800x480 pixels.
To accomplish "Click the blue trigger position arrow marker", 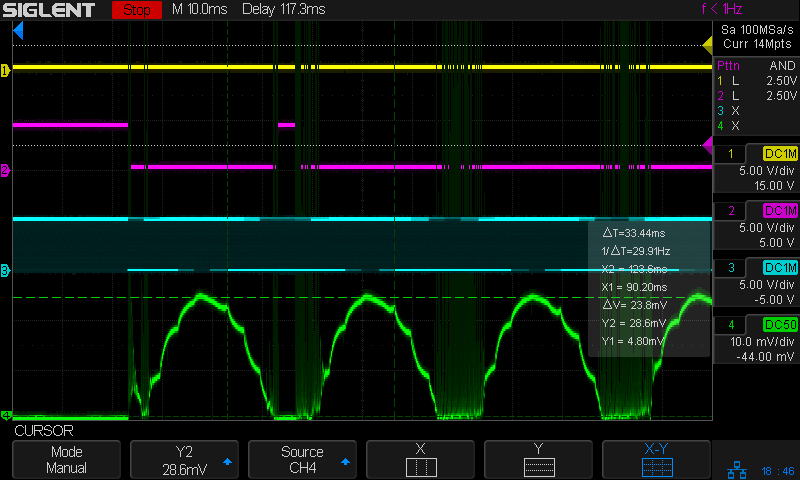I will (x=18, y=31).
